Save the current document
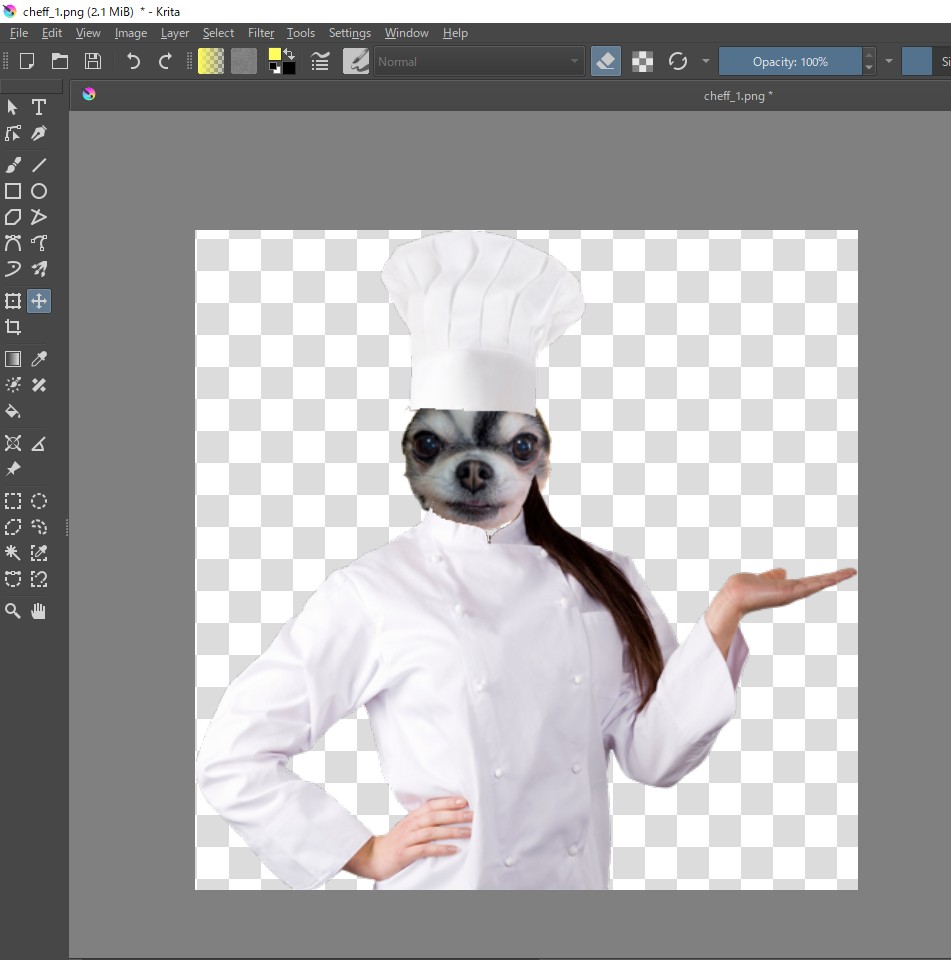The height and width of the screenshot is (960, 951). click(93, 61)
